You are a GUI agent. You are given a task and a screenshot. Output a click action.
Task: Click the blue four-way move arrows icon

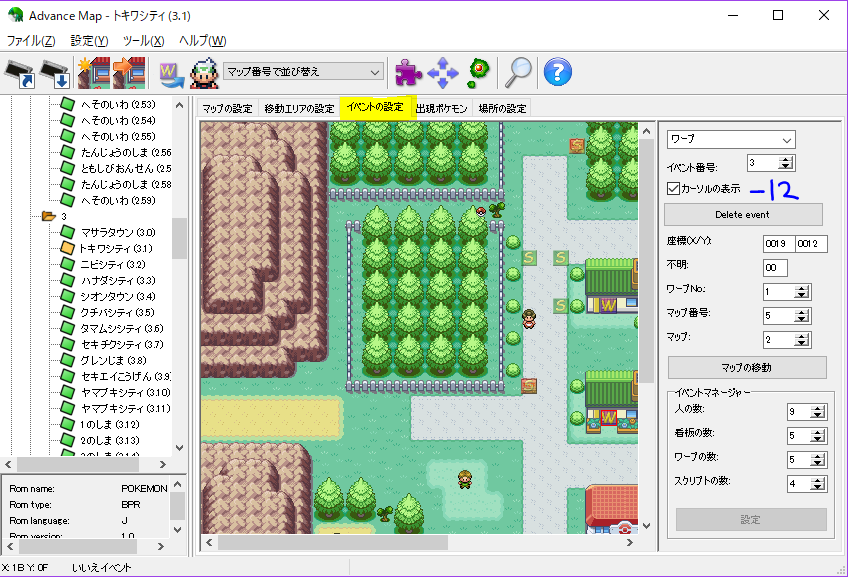click(x=443, y=72)
